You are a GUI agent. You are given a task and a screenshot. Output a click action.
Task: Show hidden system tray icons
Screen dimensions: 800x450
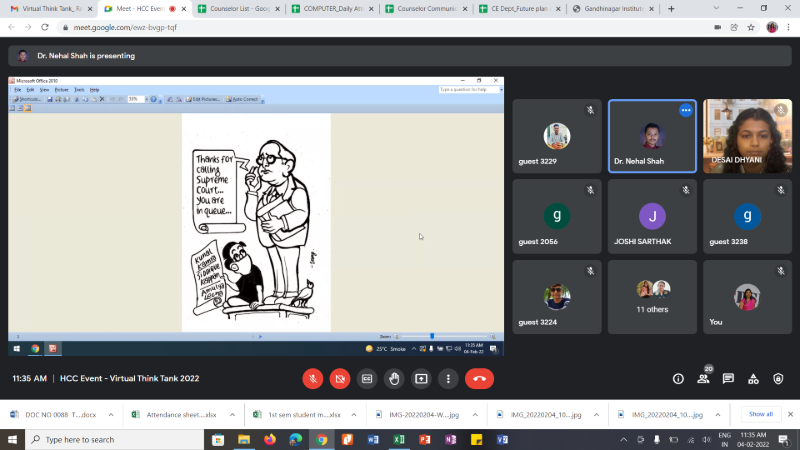pyautogui.click(x=623, y=439)
